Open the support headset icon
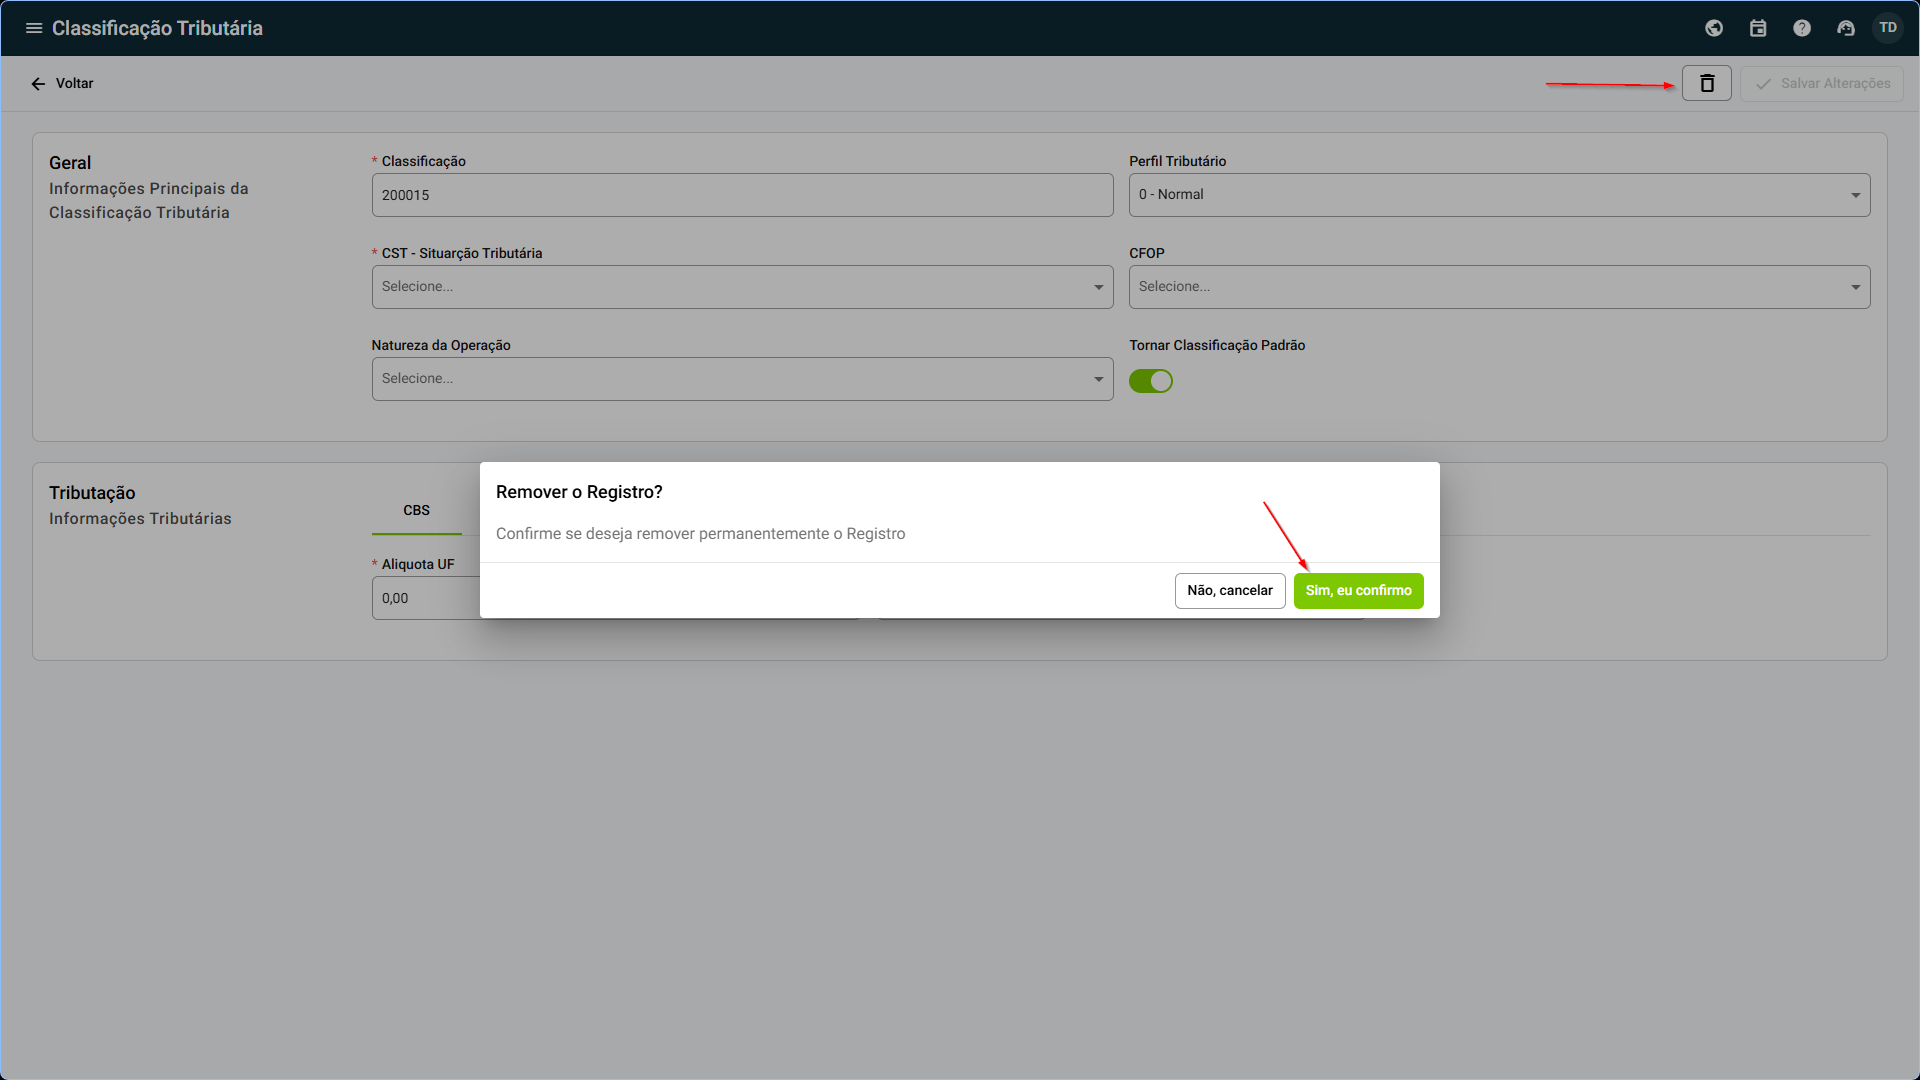The width and height of the screenshot is (1920, 1080). coord(1846,28)
